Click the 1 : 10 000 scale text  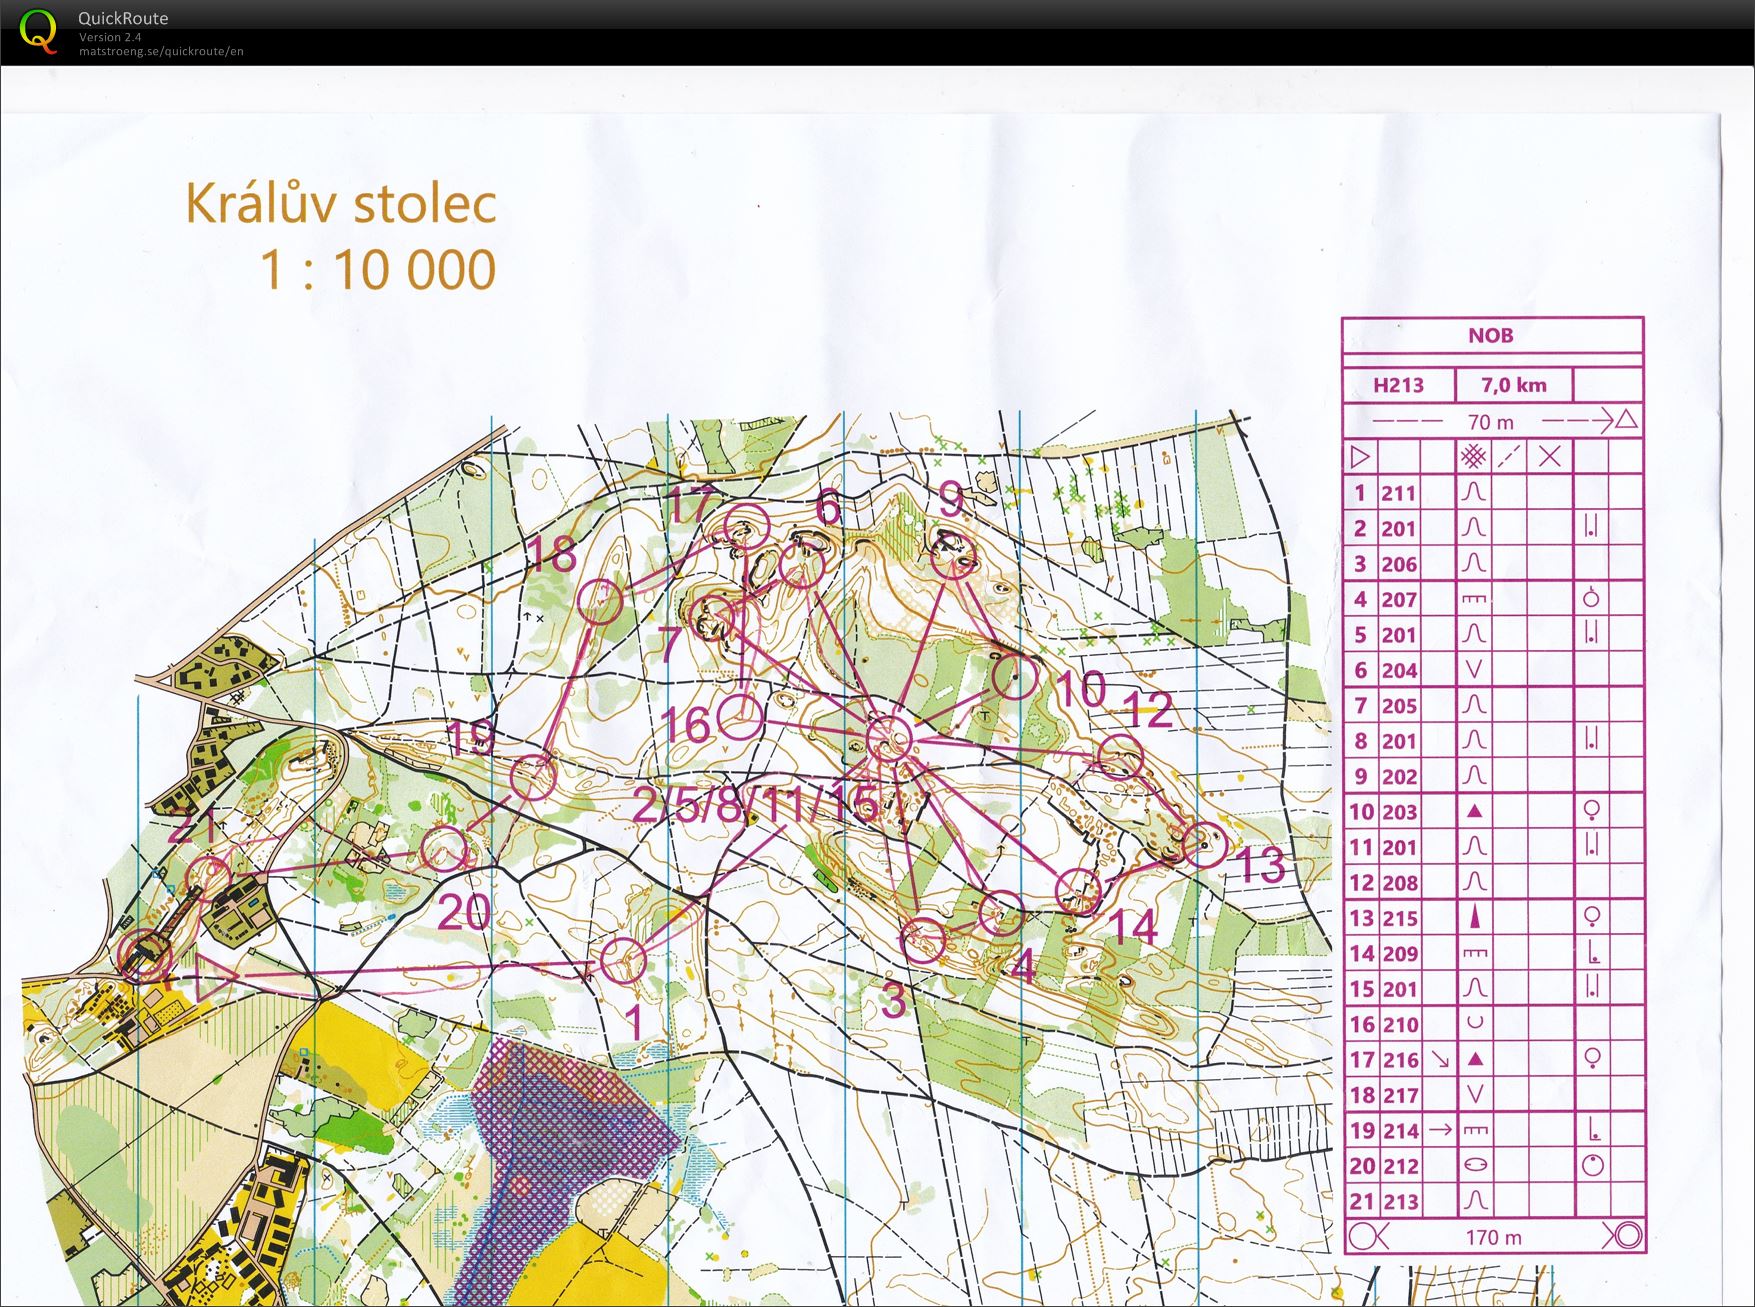click(x=378, y=270)
